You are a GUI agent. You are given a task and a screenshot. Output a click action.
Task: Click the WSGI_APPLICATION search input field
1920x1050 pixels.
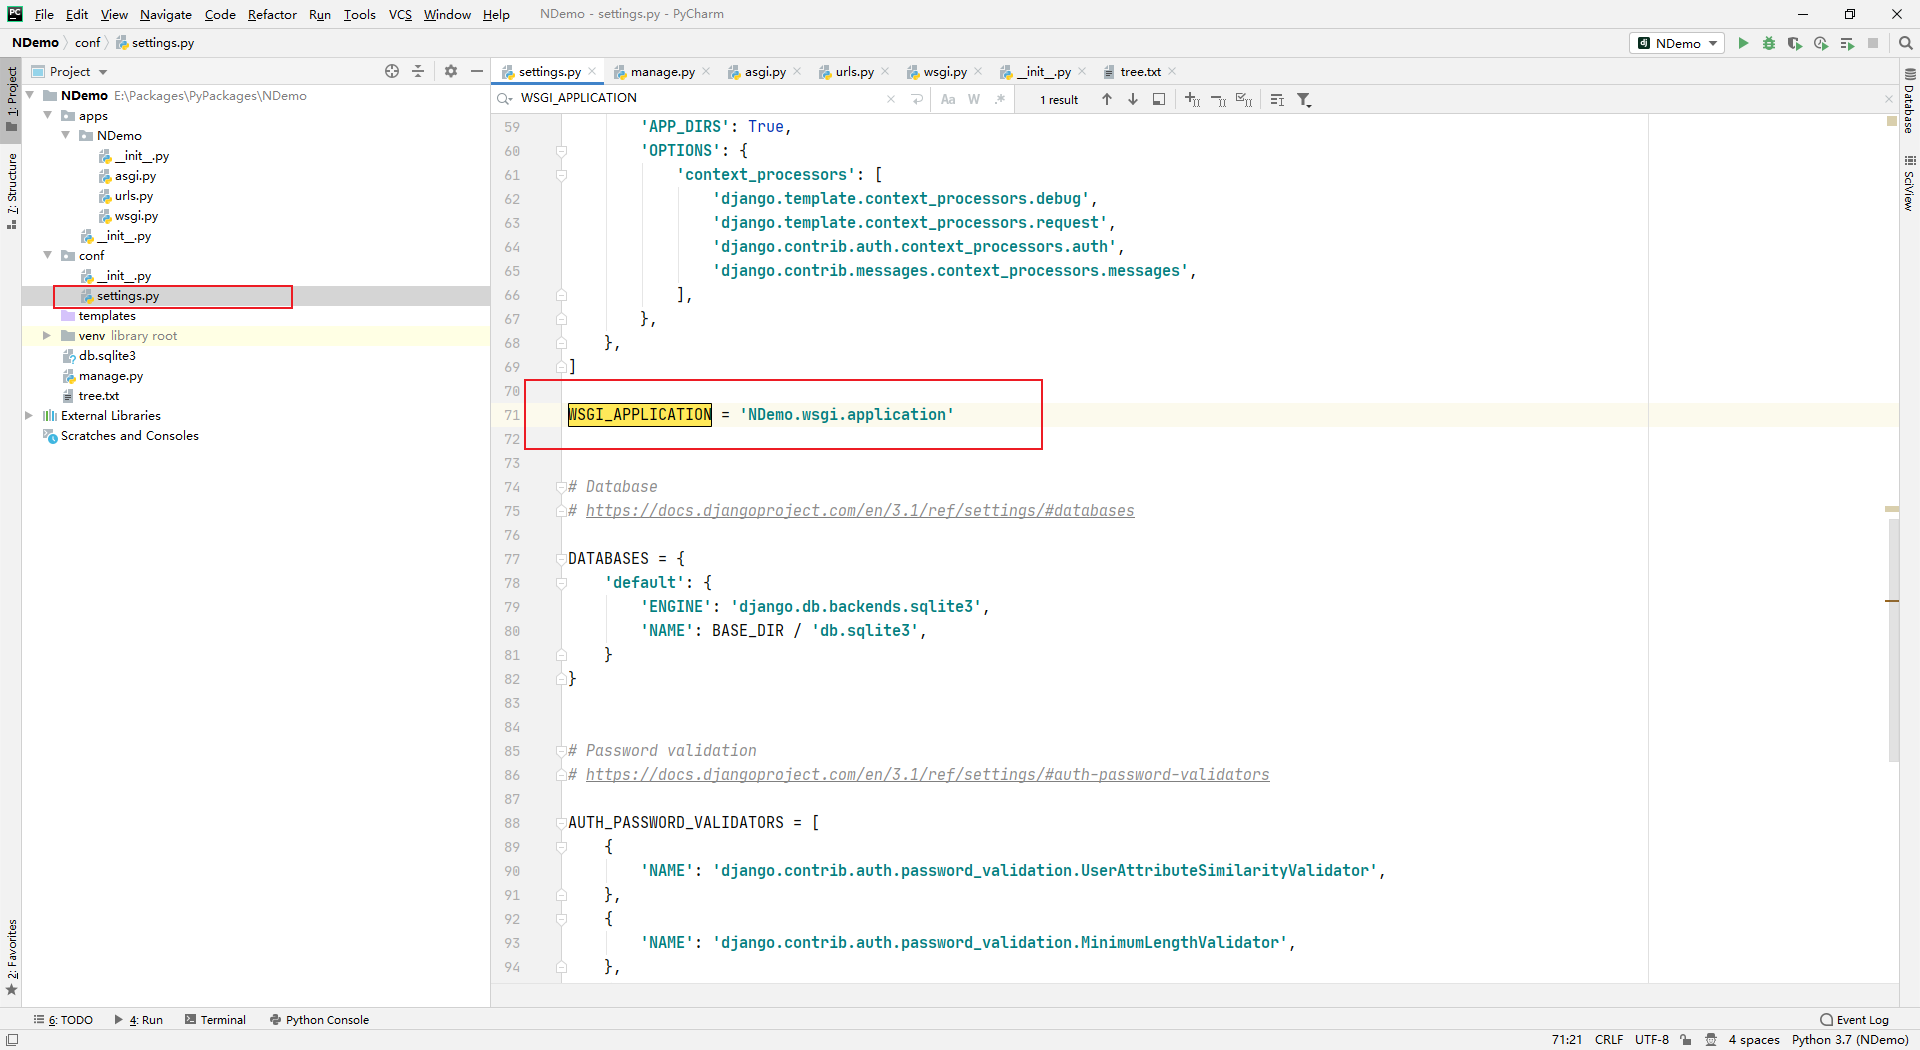(x=700, y=98)
